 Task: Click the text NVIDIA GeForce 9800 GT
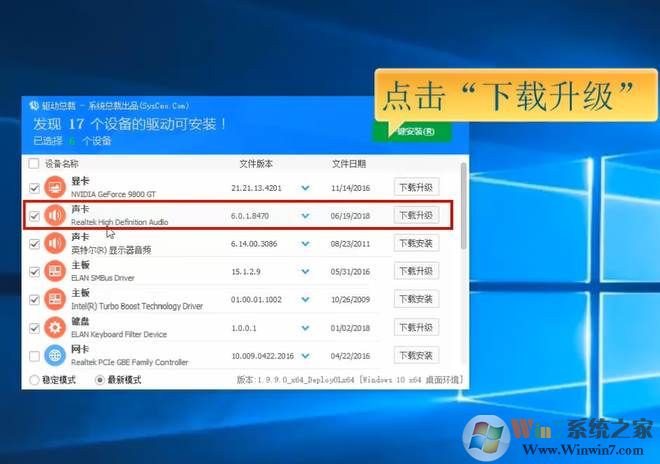113,194
